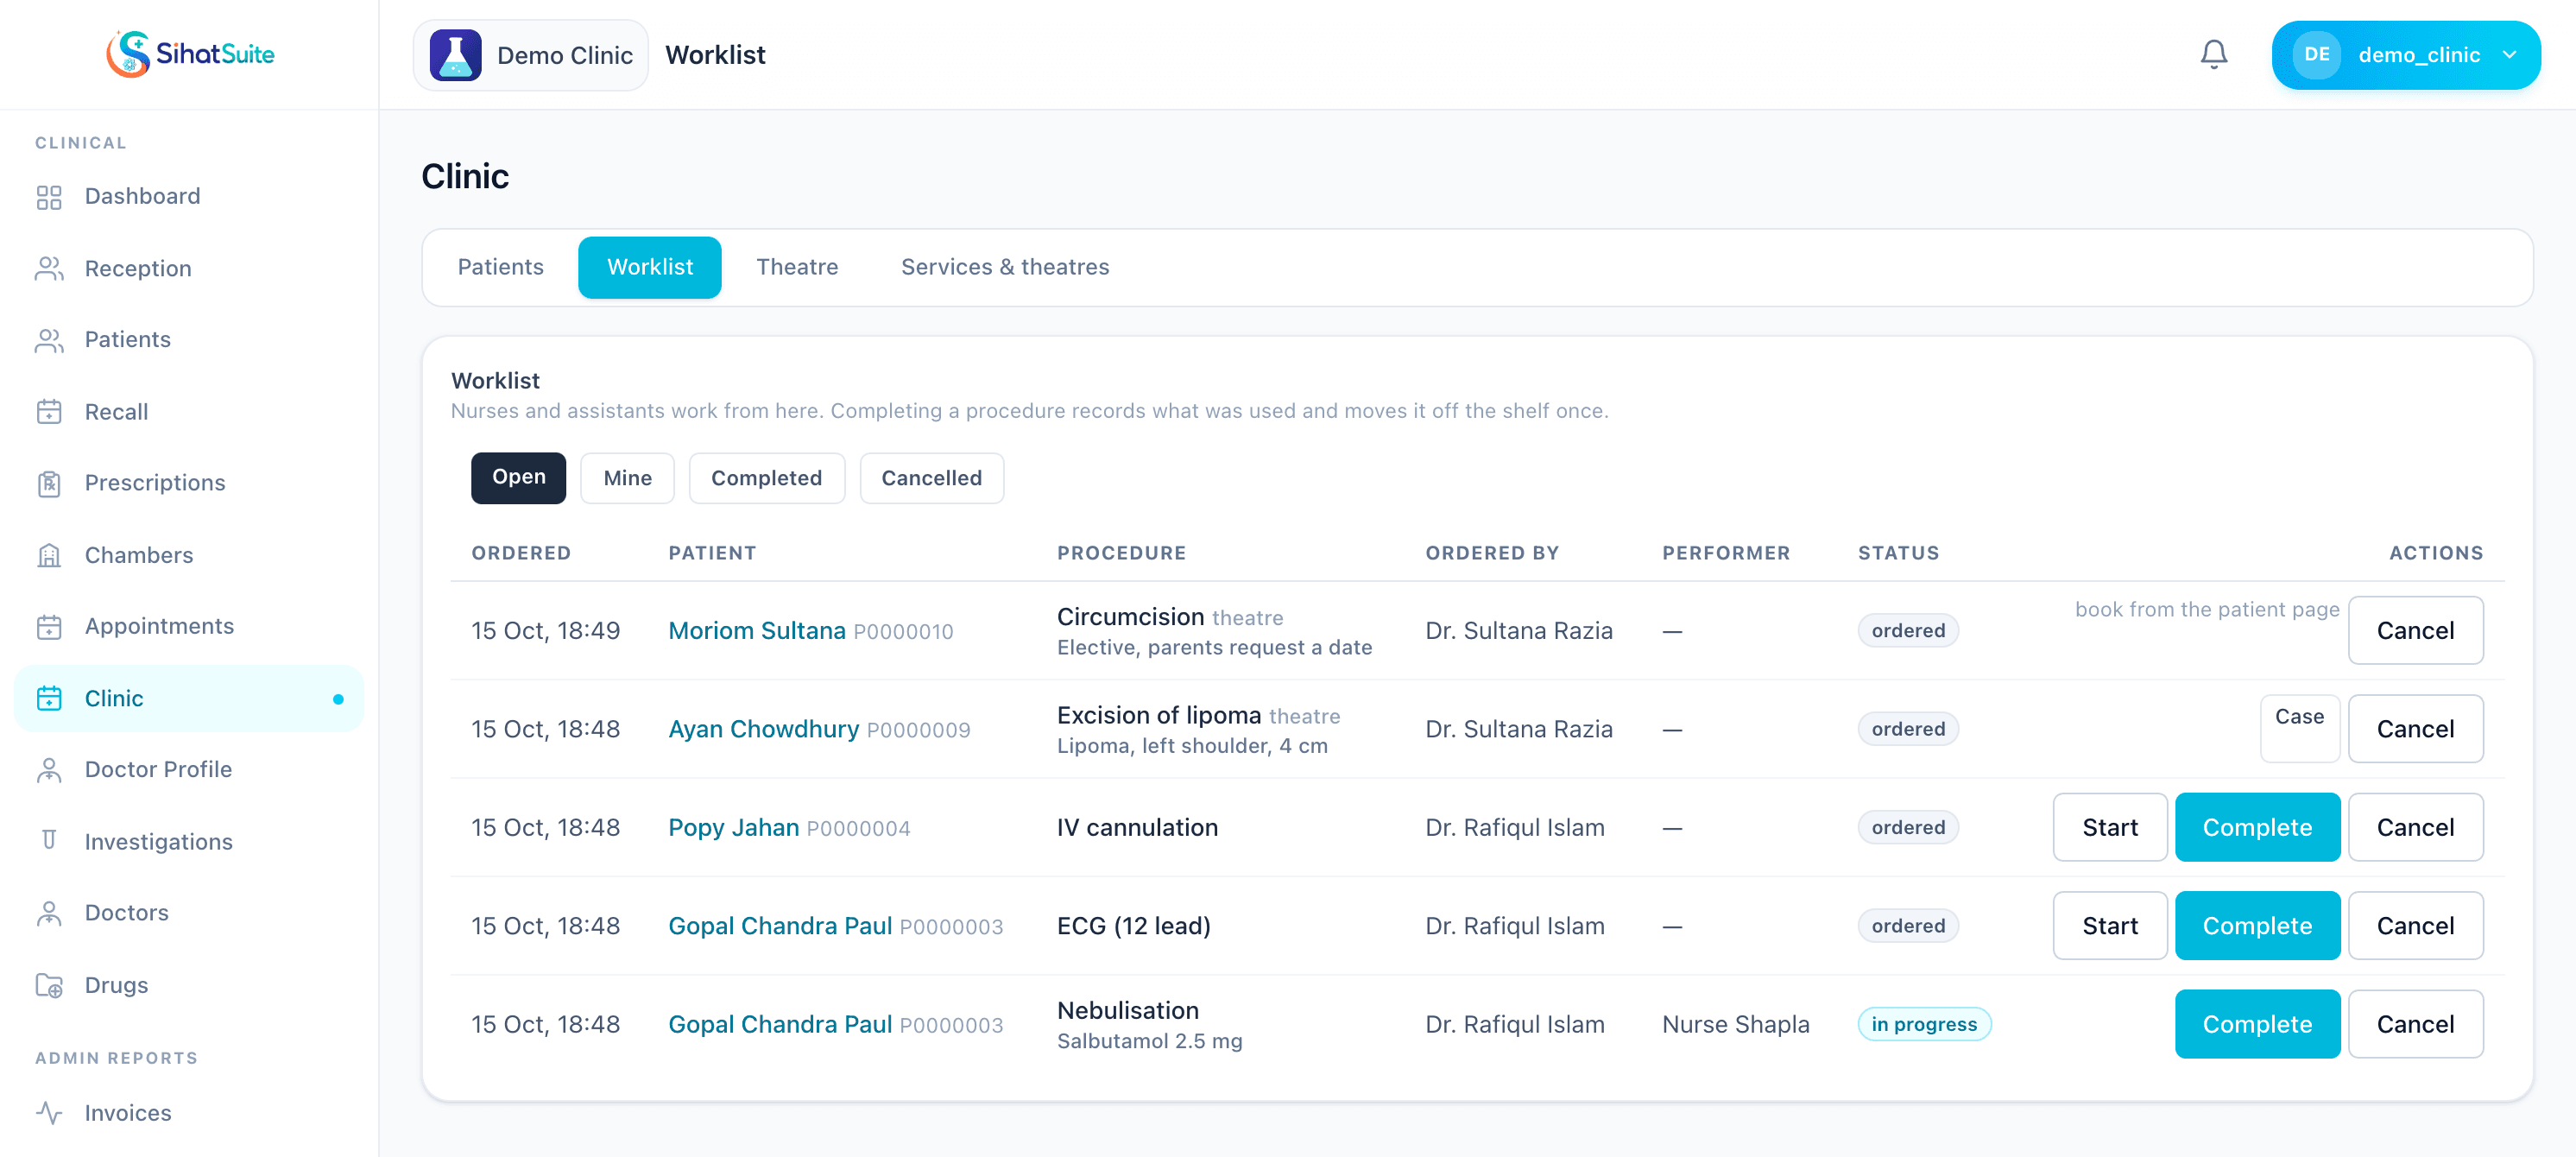Open Drugs in the sidebar

click(189, 985)
